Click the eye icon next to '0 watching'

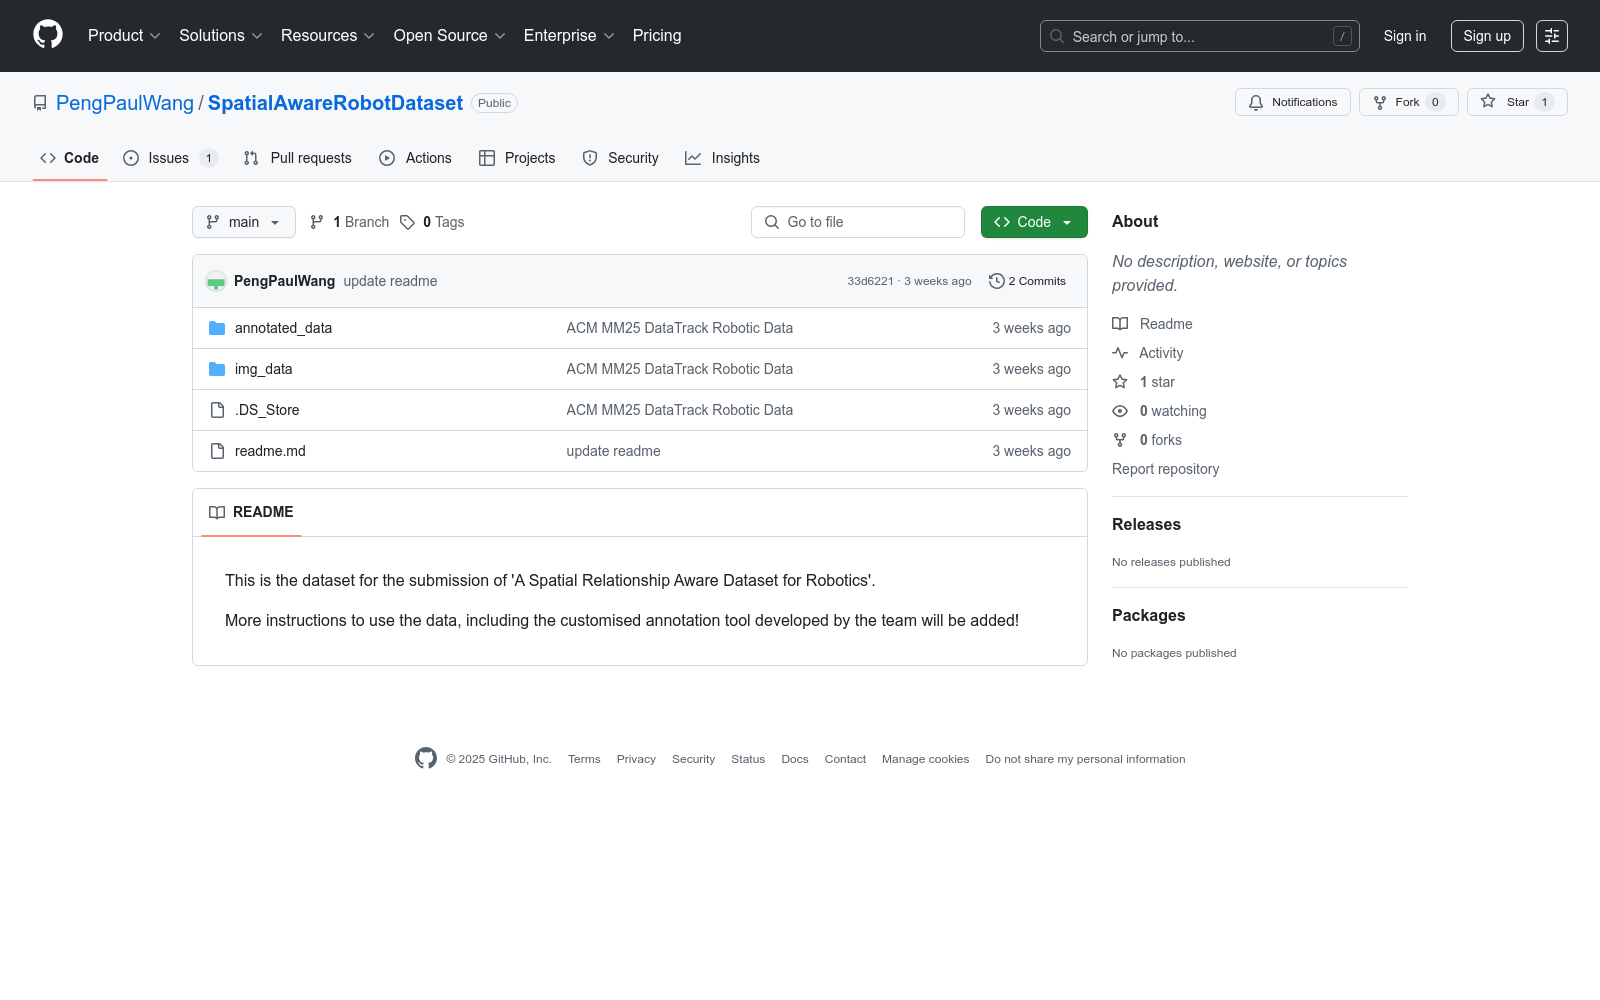pos(1120,411)
